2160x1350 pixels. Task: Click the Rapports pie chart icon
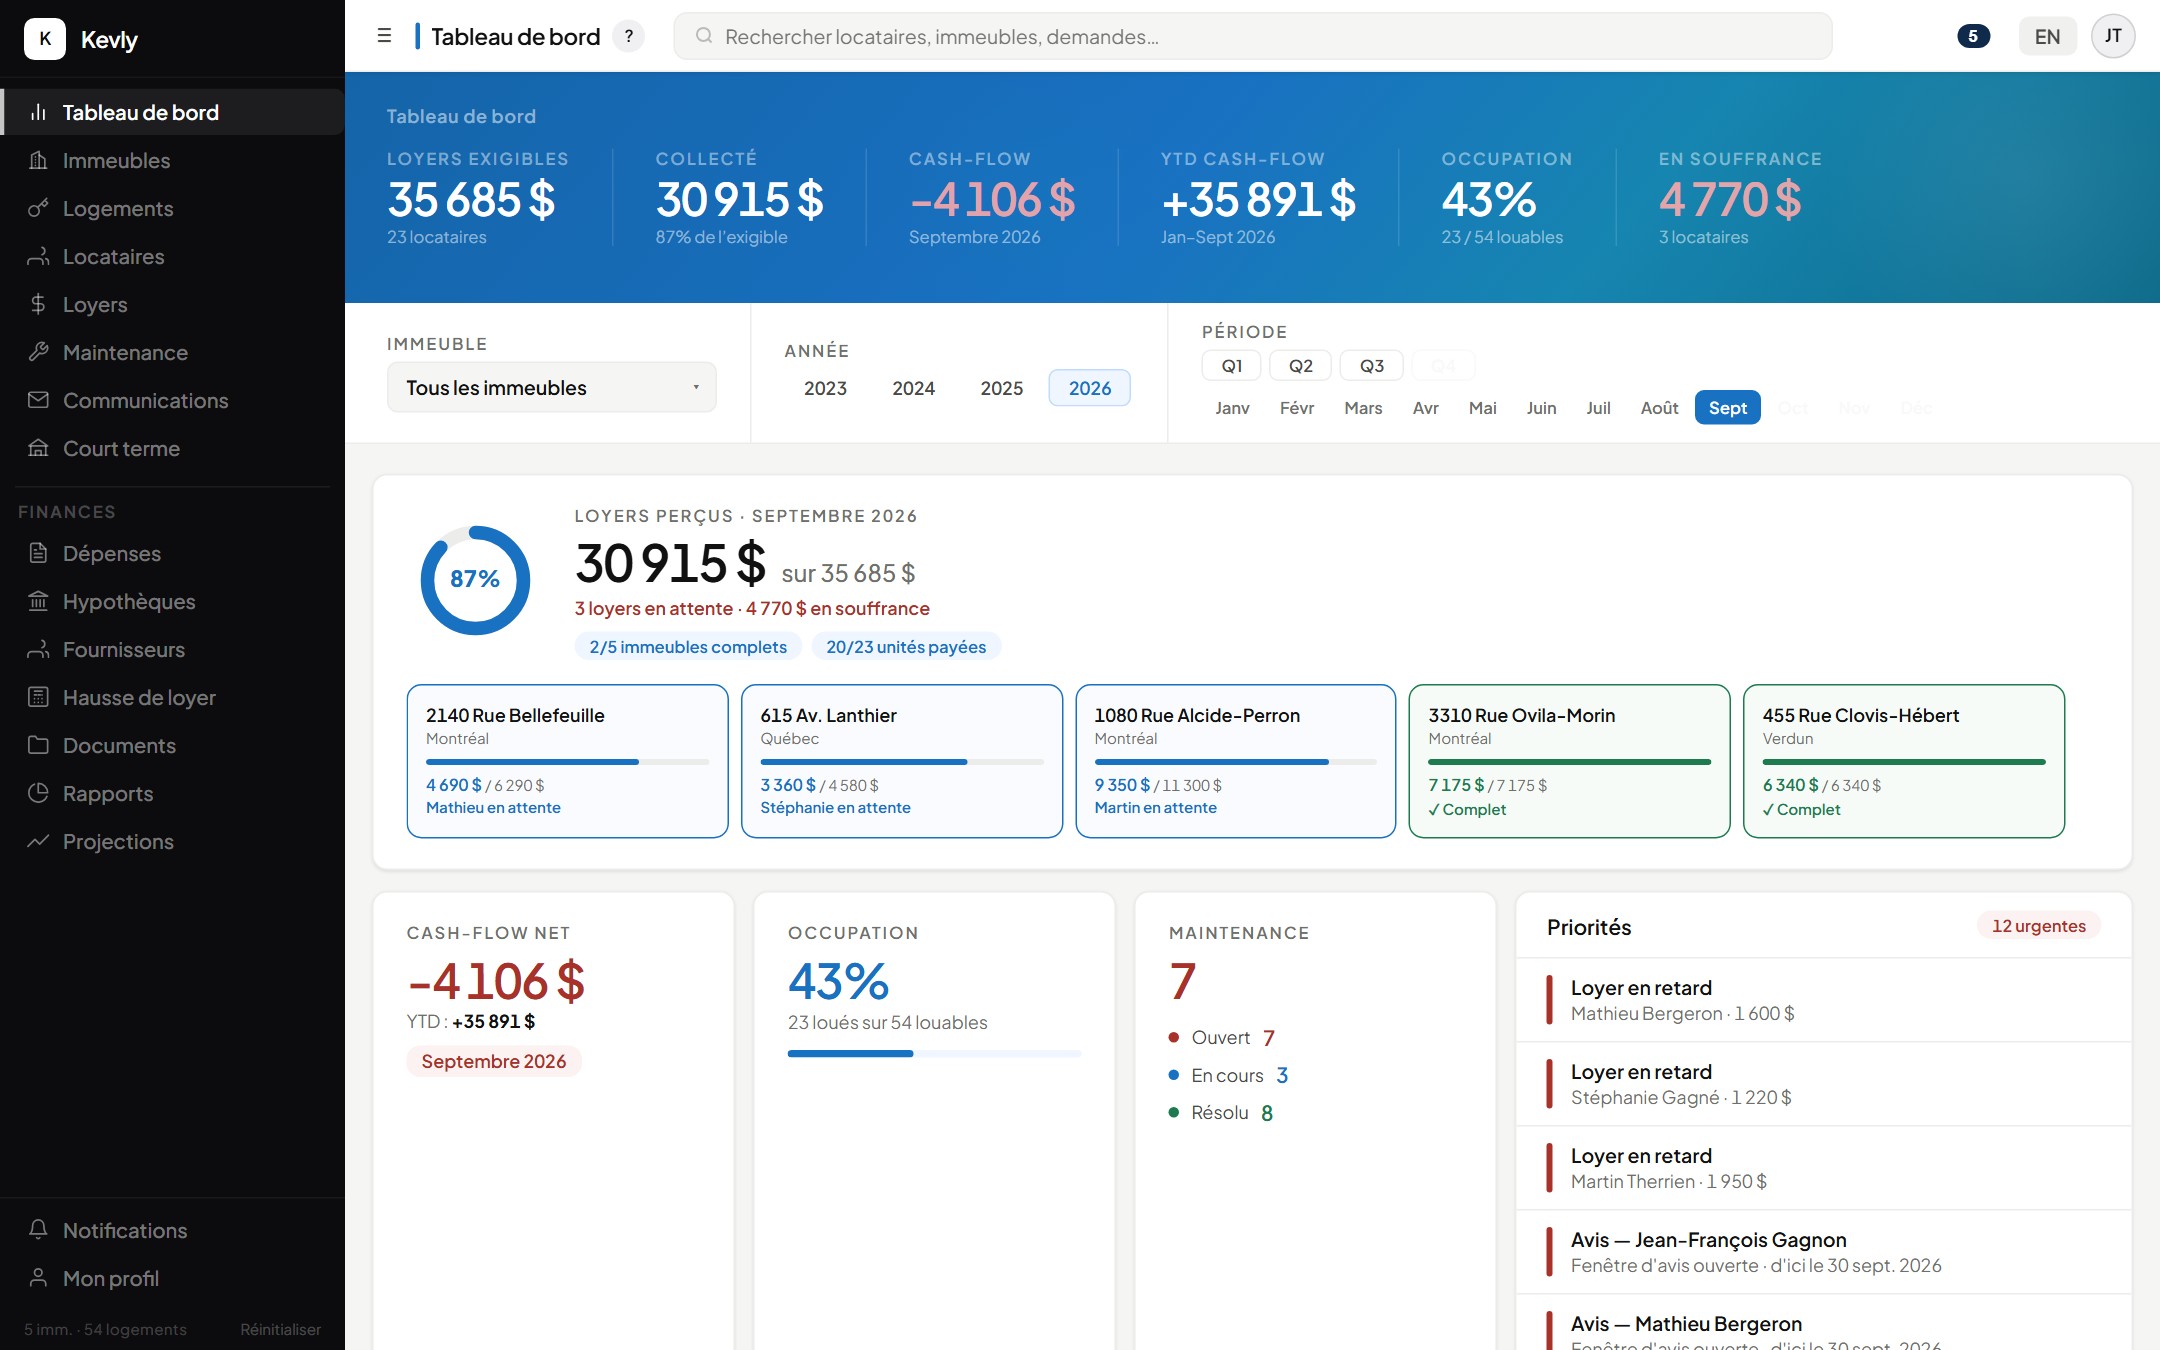[x=38, y=793]
